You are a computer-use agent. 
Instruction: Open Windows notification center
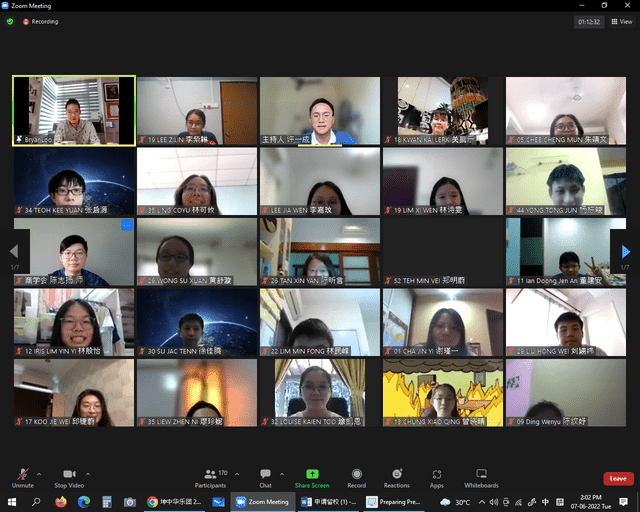pos(623,502)
